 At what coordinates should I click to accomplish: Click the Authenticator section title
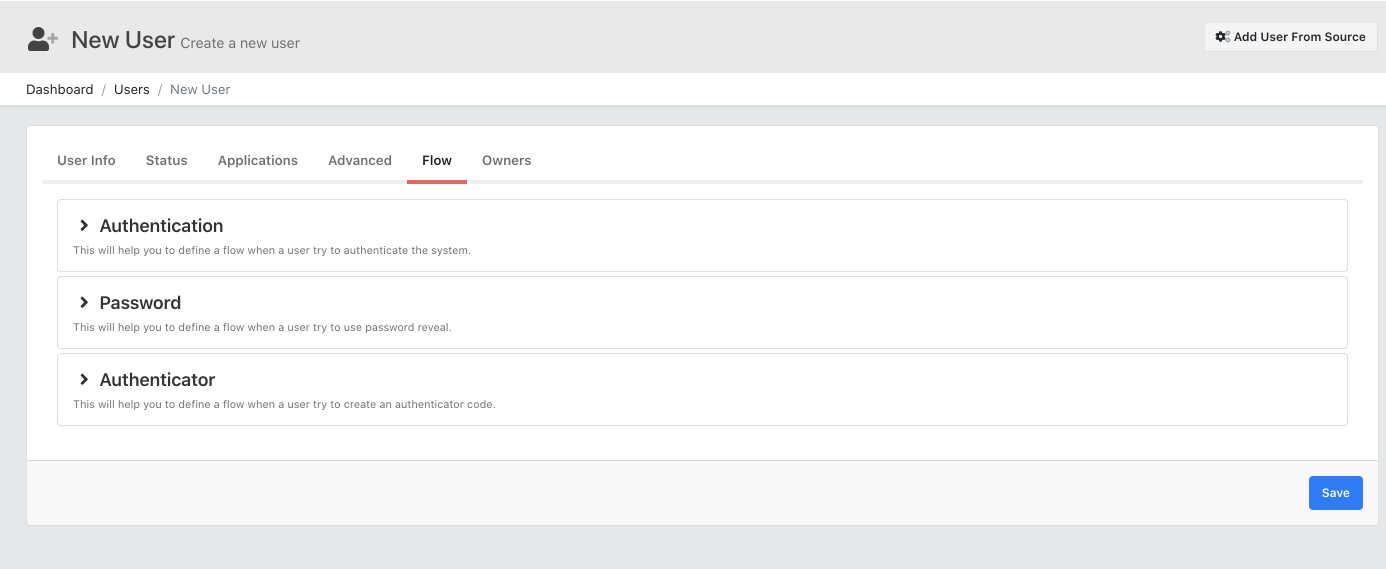157,380
